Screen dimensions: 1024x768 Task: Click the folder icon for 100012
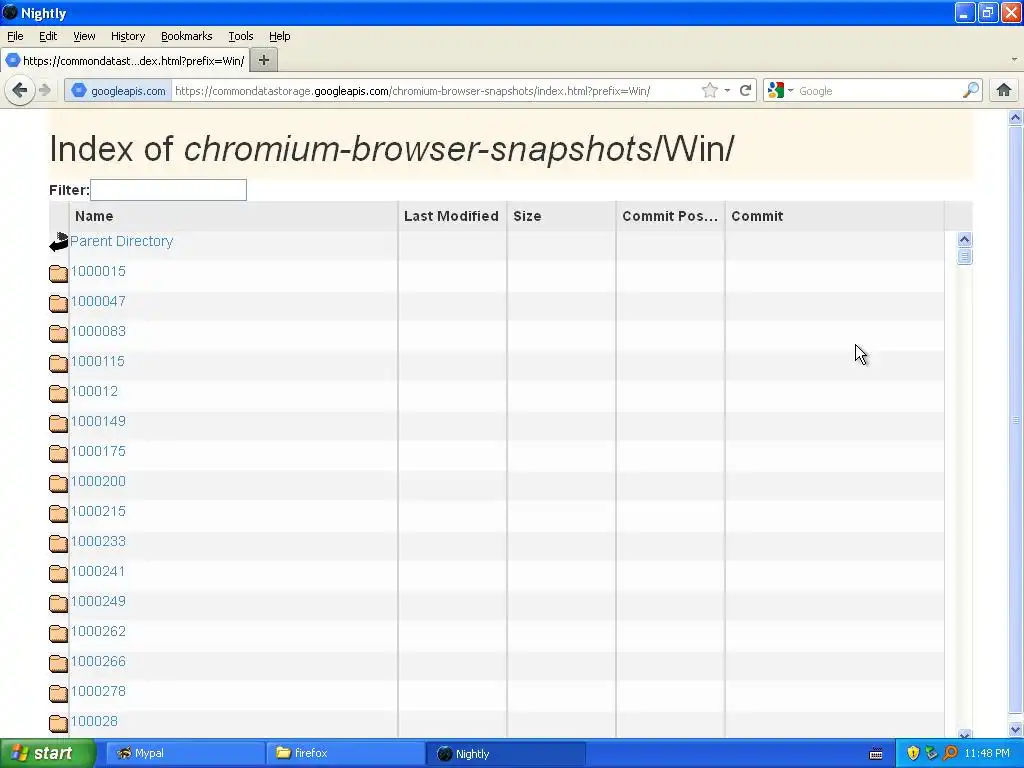click(x=58, y=392)
